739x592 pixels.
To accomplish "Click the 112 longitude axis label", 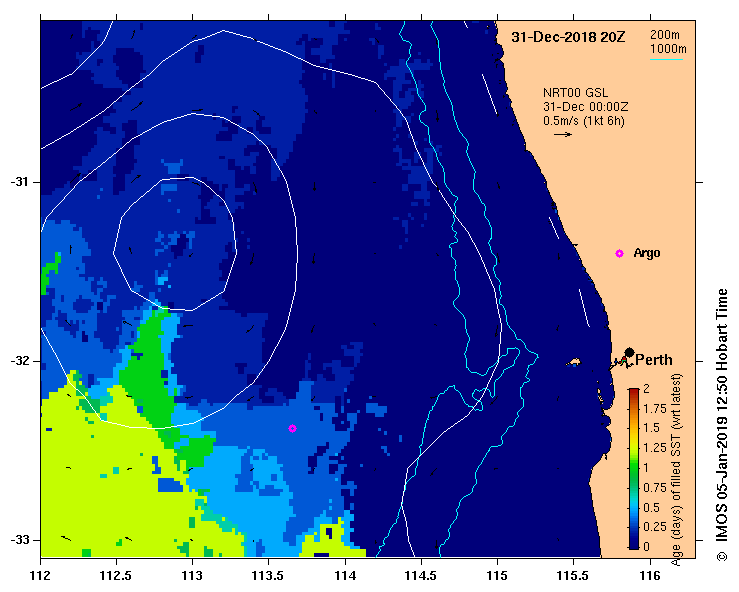I will coord(41,576).
